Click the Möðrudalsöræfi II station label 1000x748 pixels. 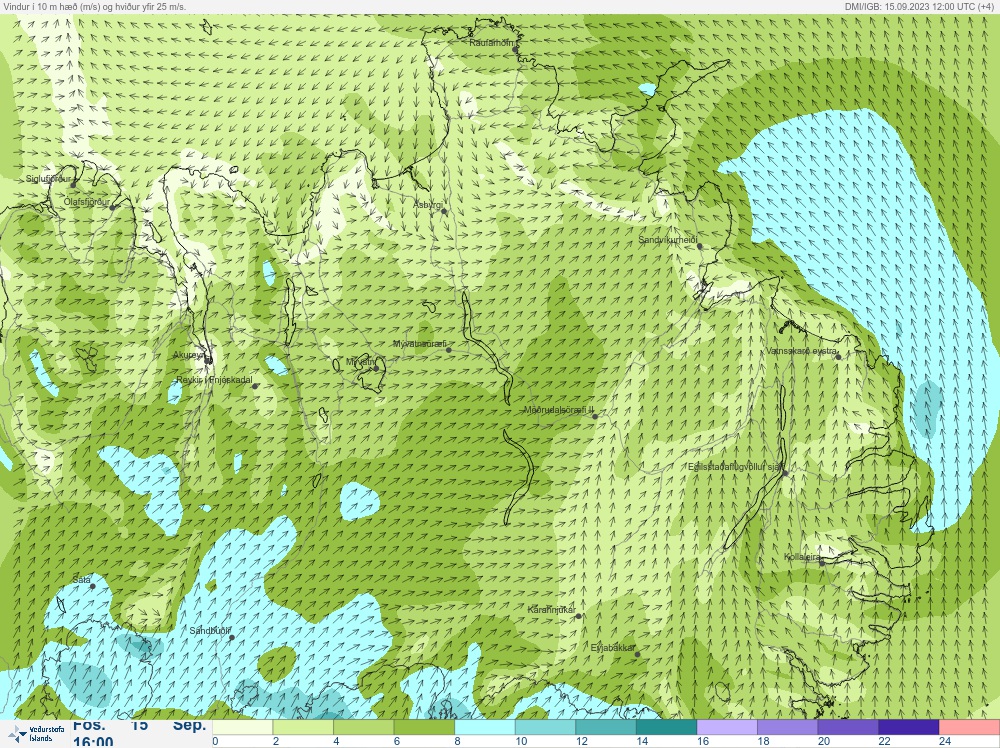(x=559, y=410)
